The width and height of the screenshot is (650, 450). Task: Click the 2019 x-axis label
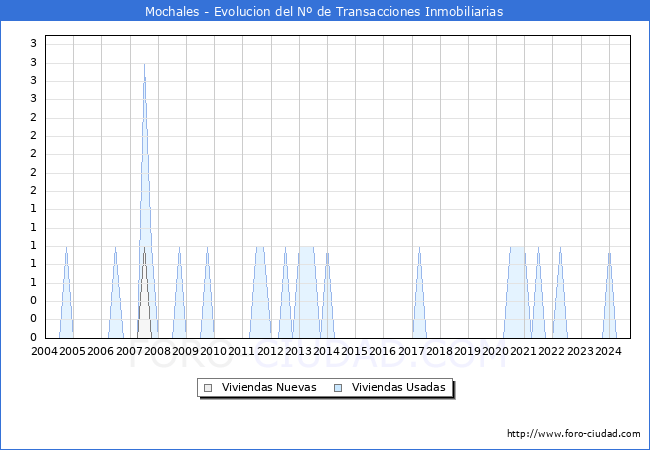pos(467,351)
